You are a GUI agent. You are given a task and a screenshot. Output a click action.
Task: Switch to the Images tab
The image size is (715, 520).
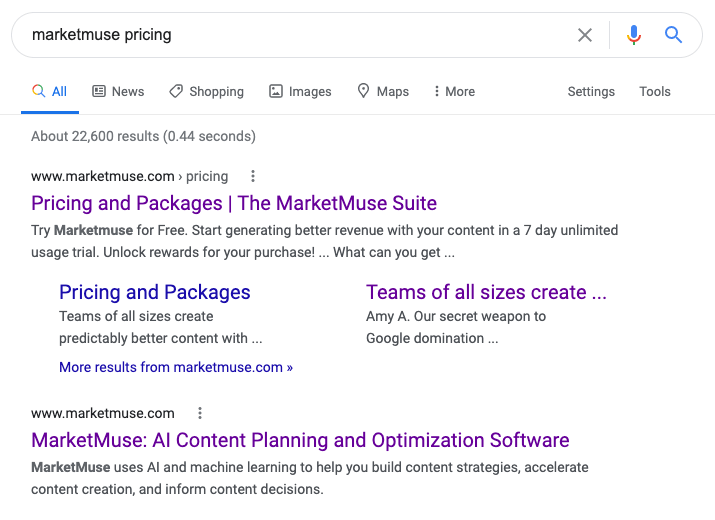pos(300,92)
